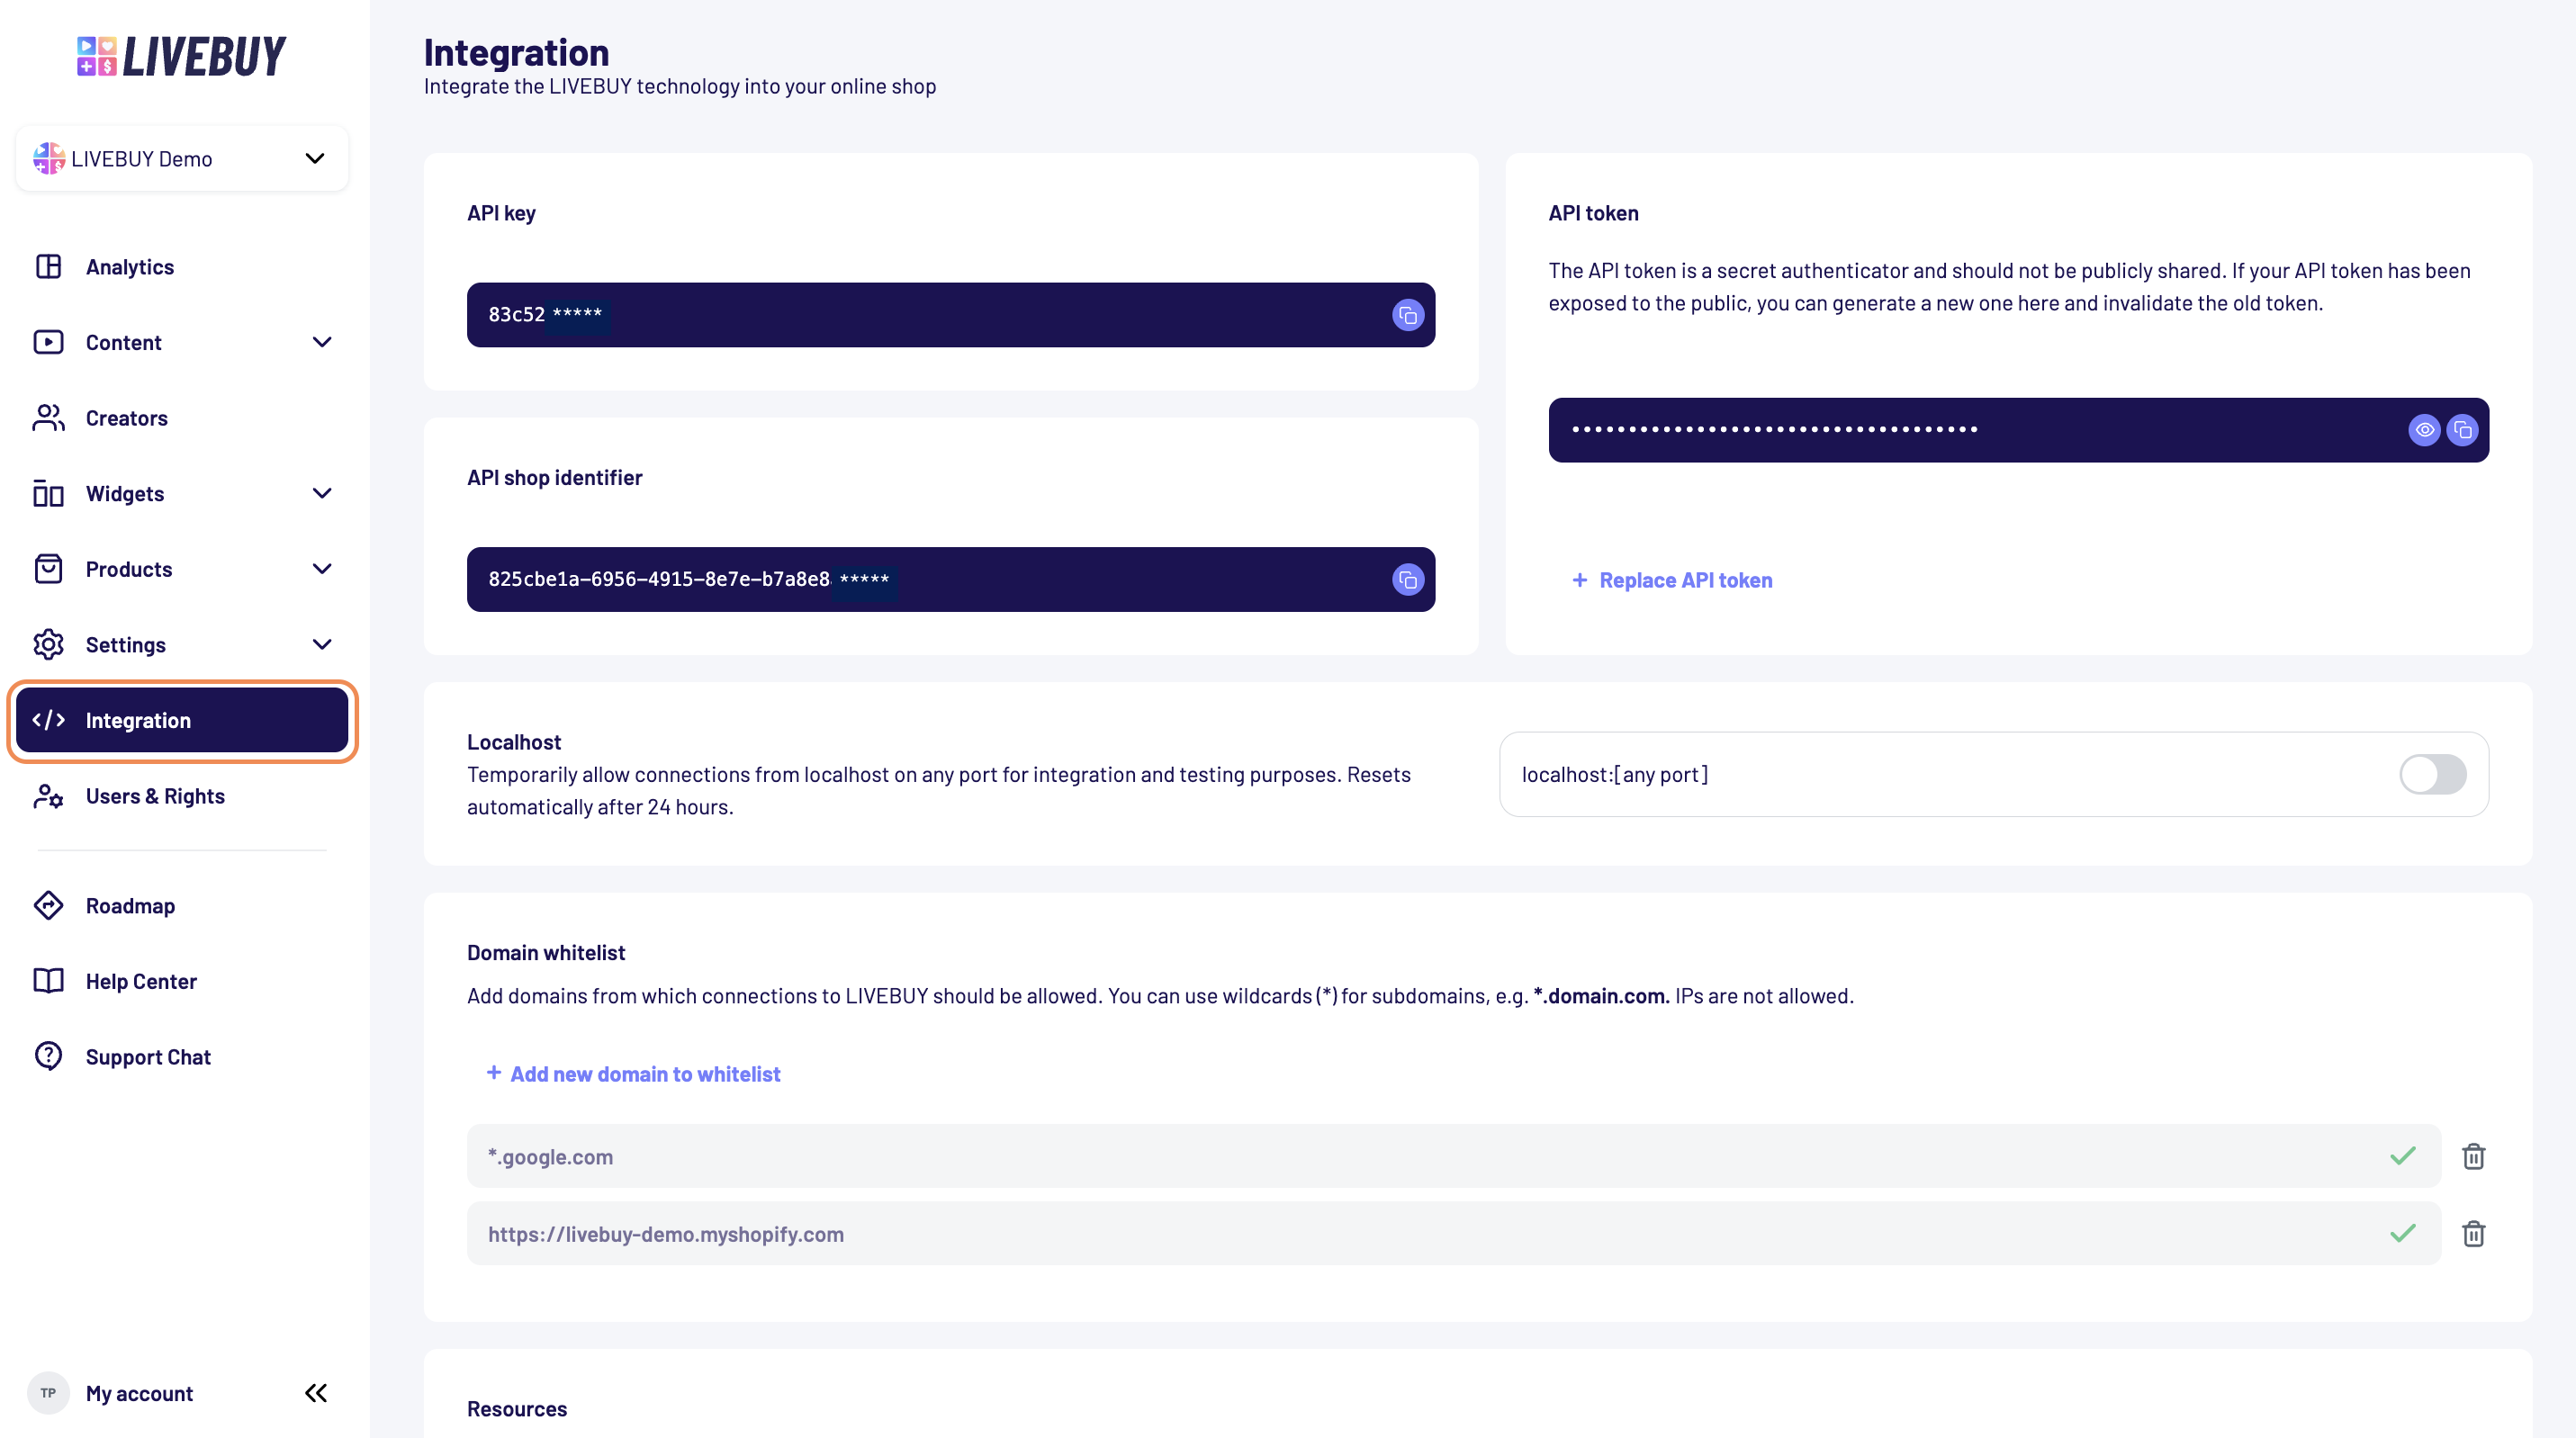Screen dimensions: 2576x1438
Task: Click the green checkmark for *.google.com
Action: tap(2402, 1156)
